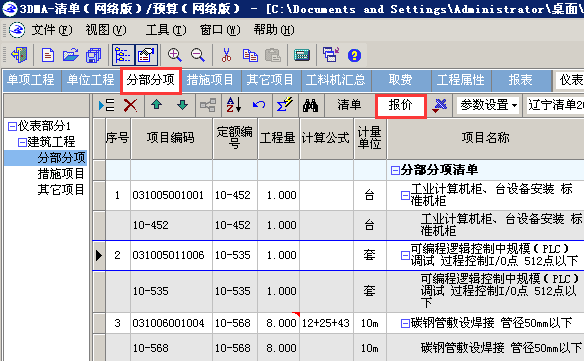Collapse the 碳钢管敷设焊接 item expander
Screen dimensions: 584x361
pos(405,323)
